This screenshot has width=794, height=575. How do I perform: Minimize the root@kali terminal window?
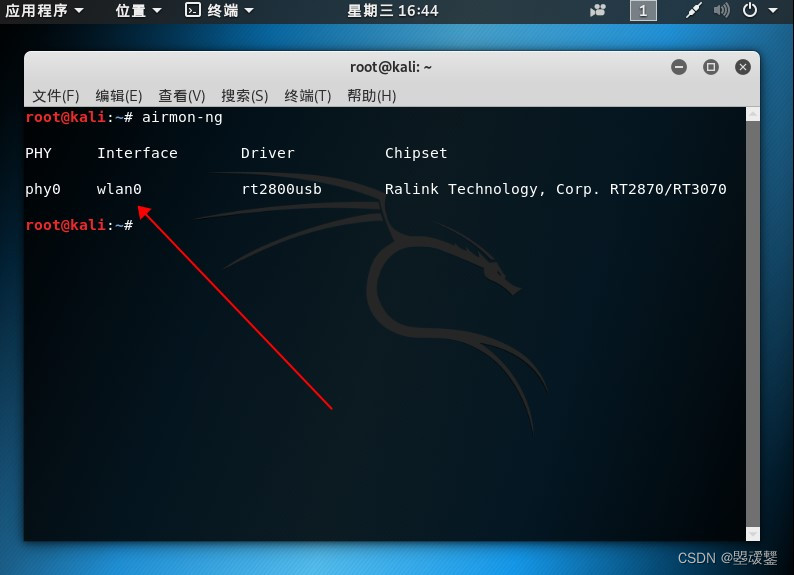click(679, 67)
